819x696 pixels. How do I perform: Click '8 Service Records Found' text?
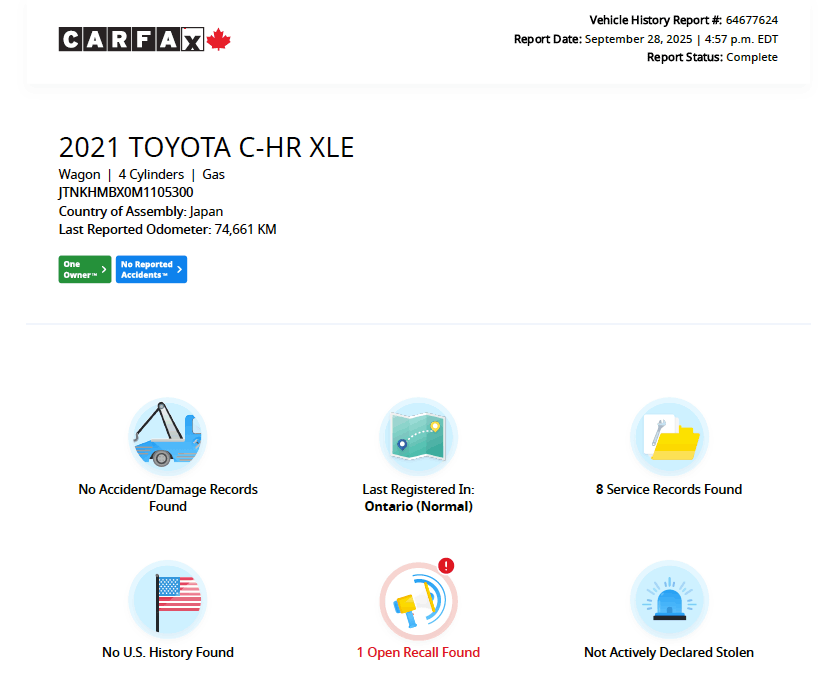pyautogui.click(x=669, y=489)
